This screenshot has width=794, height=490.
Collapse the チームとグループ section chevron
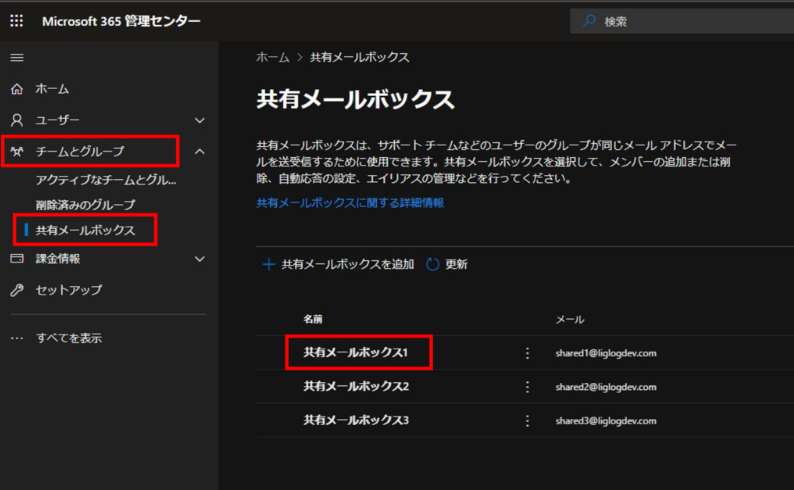point(200,151)
